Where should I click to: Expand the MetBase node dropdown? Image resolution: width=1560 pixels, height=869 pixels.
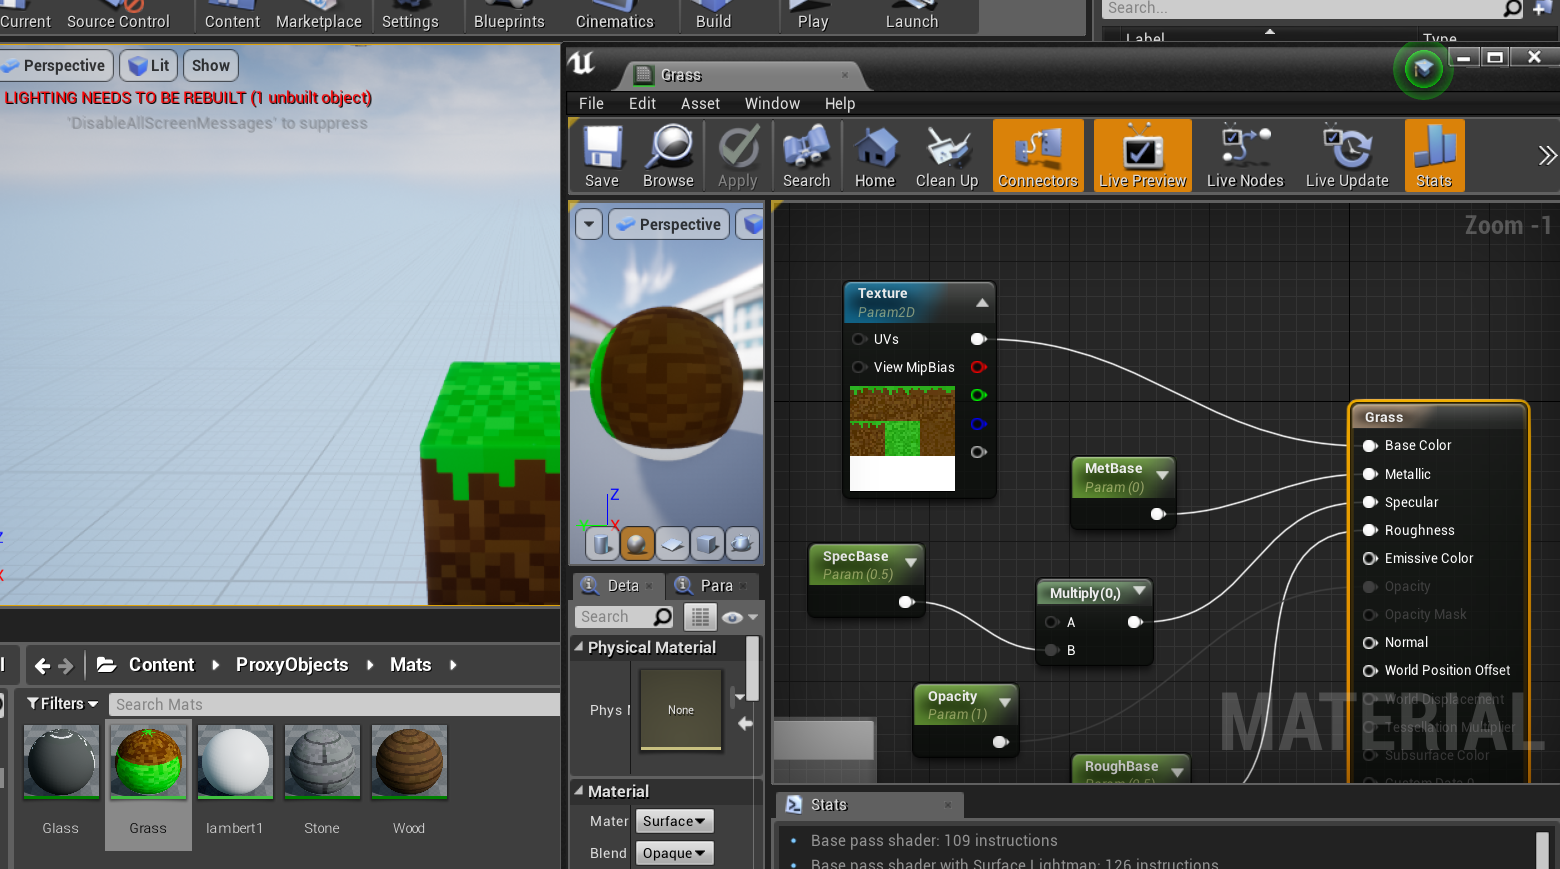pyautogui.click(x=1162, y=475)
